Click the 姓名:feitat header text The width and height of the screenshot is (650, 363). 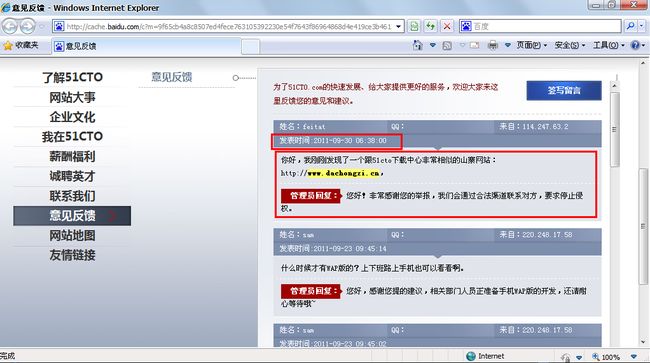tap(302, 127)
